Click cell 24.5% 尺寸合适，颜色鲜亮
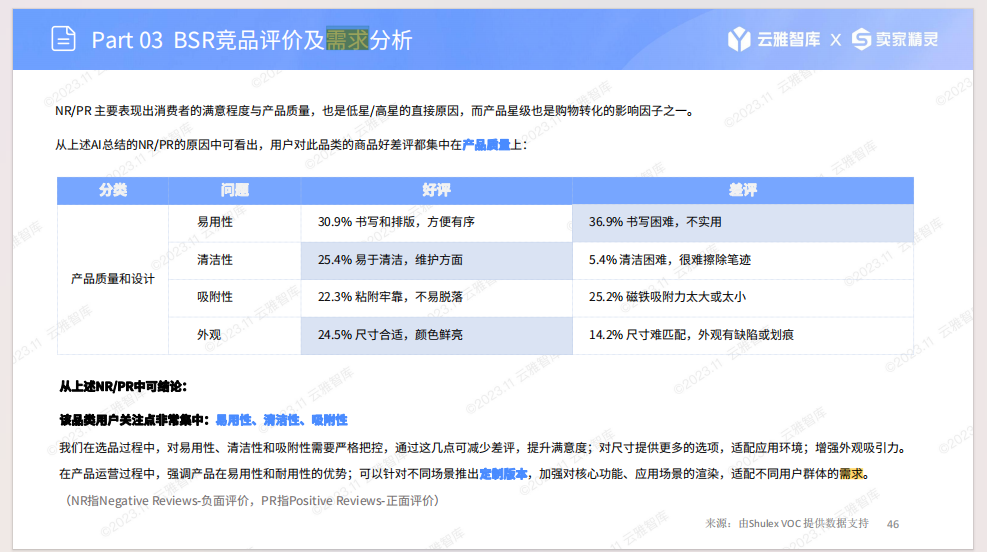Viewport: 987px width, 552px height. 436,335
